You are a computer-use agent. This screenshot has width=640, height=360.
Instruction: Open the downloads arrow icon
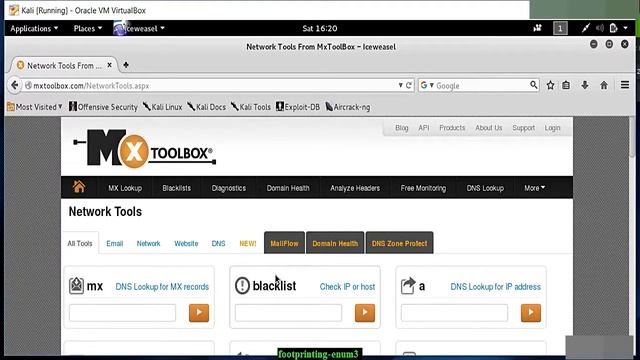(x=584, y=85)
